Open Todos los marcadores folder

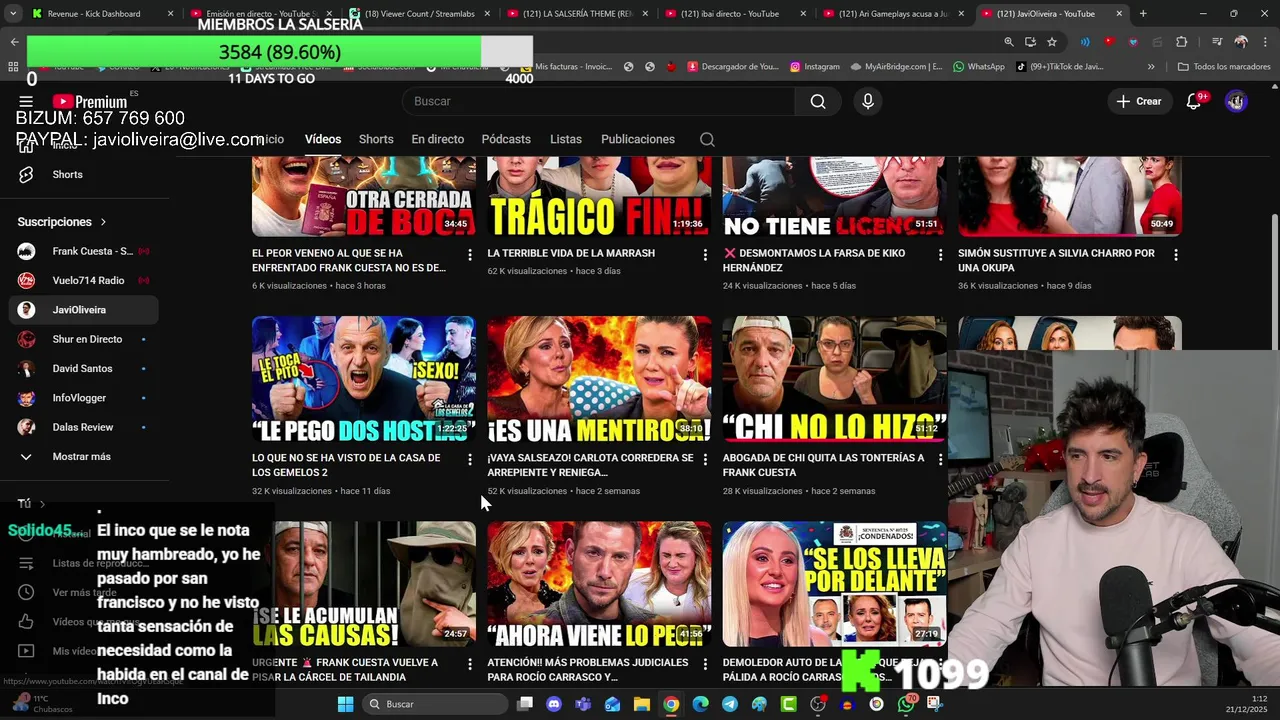point(1224,66)
